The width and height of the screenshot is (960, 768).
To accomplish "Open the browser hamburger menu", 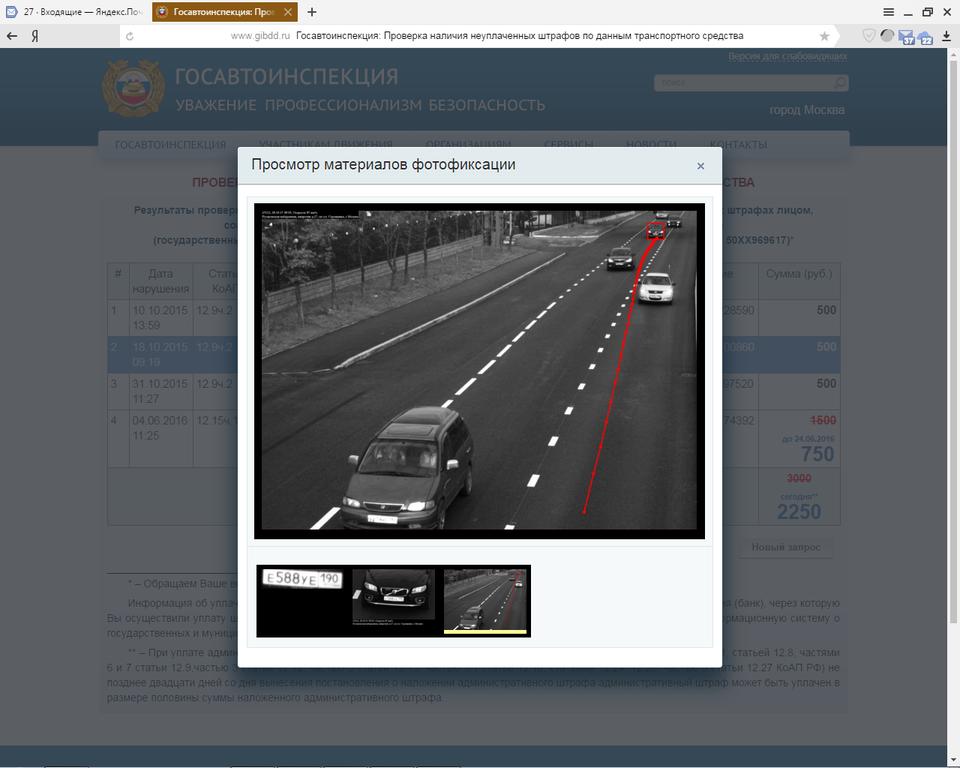I will pos(888,12).
